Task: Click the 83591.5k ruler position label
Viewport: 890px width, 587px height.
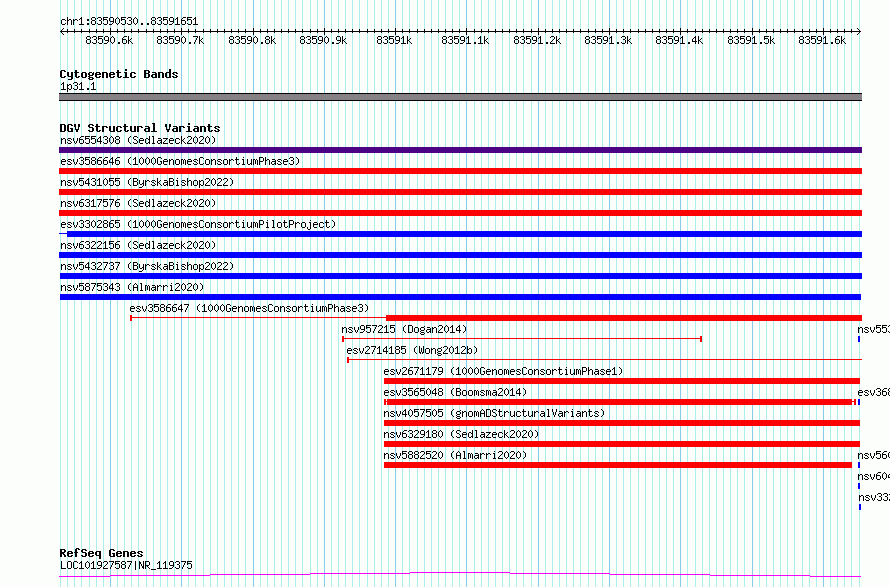Action: click(x=751, y=40)
